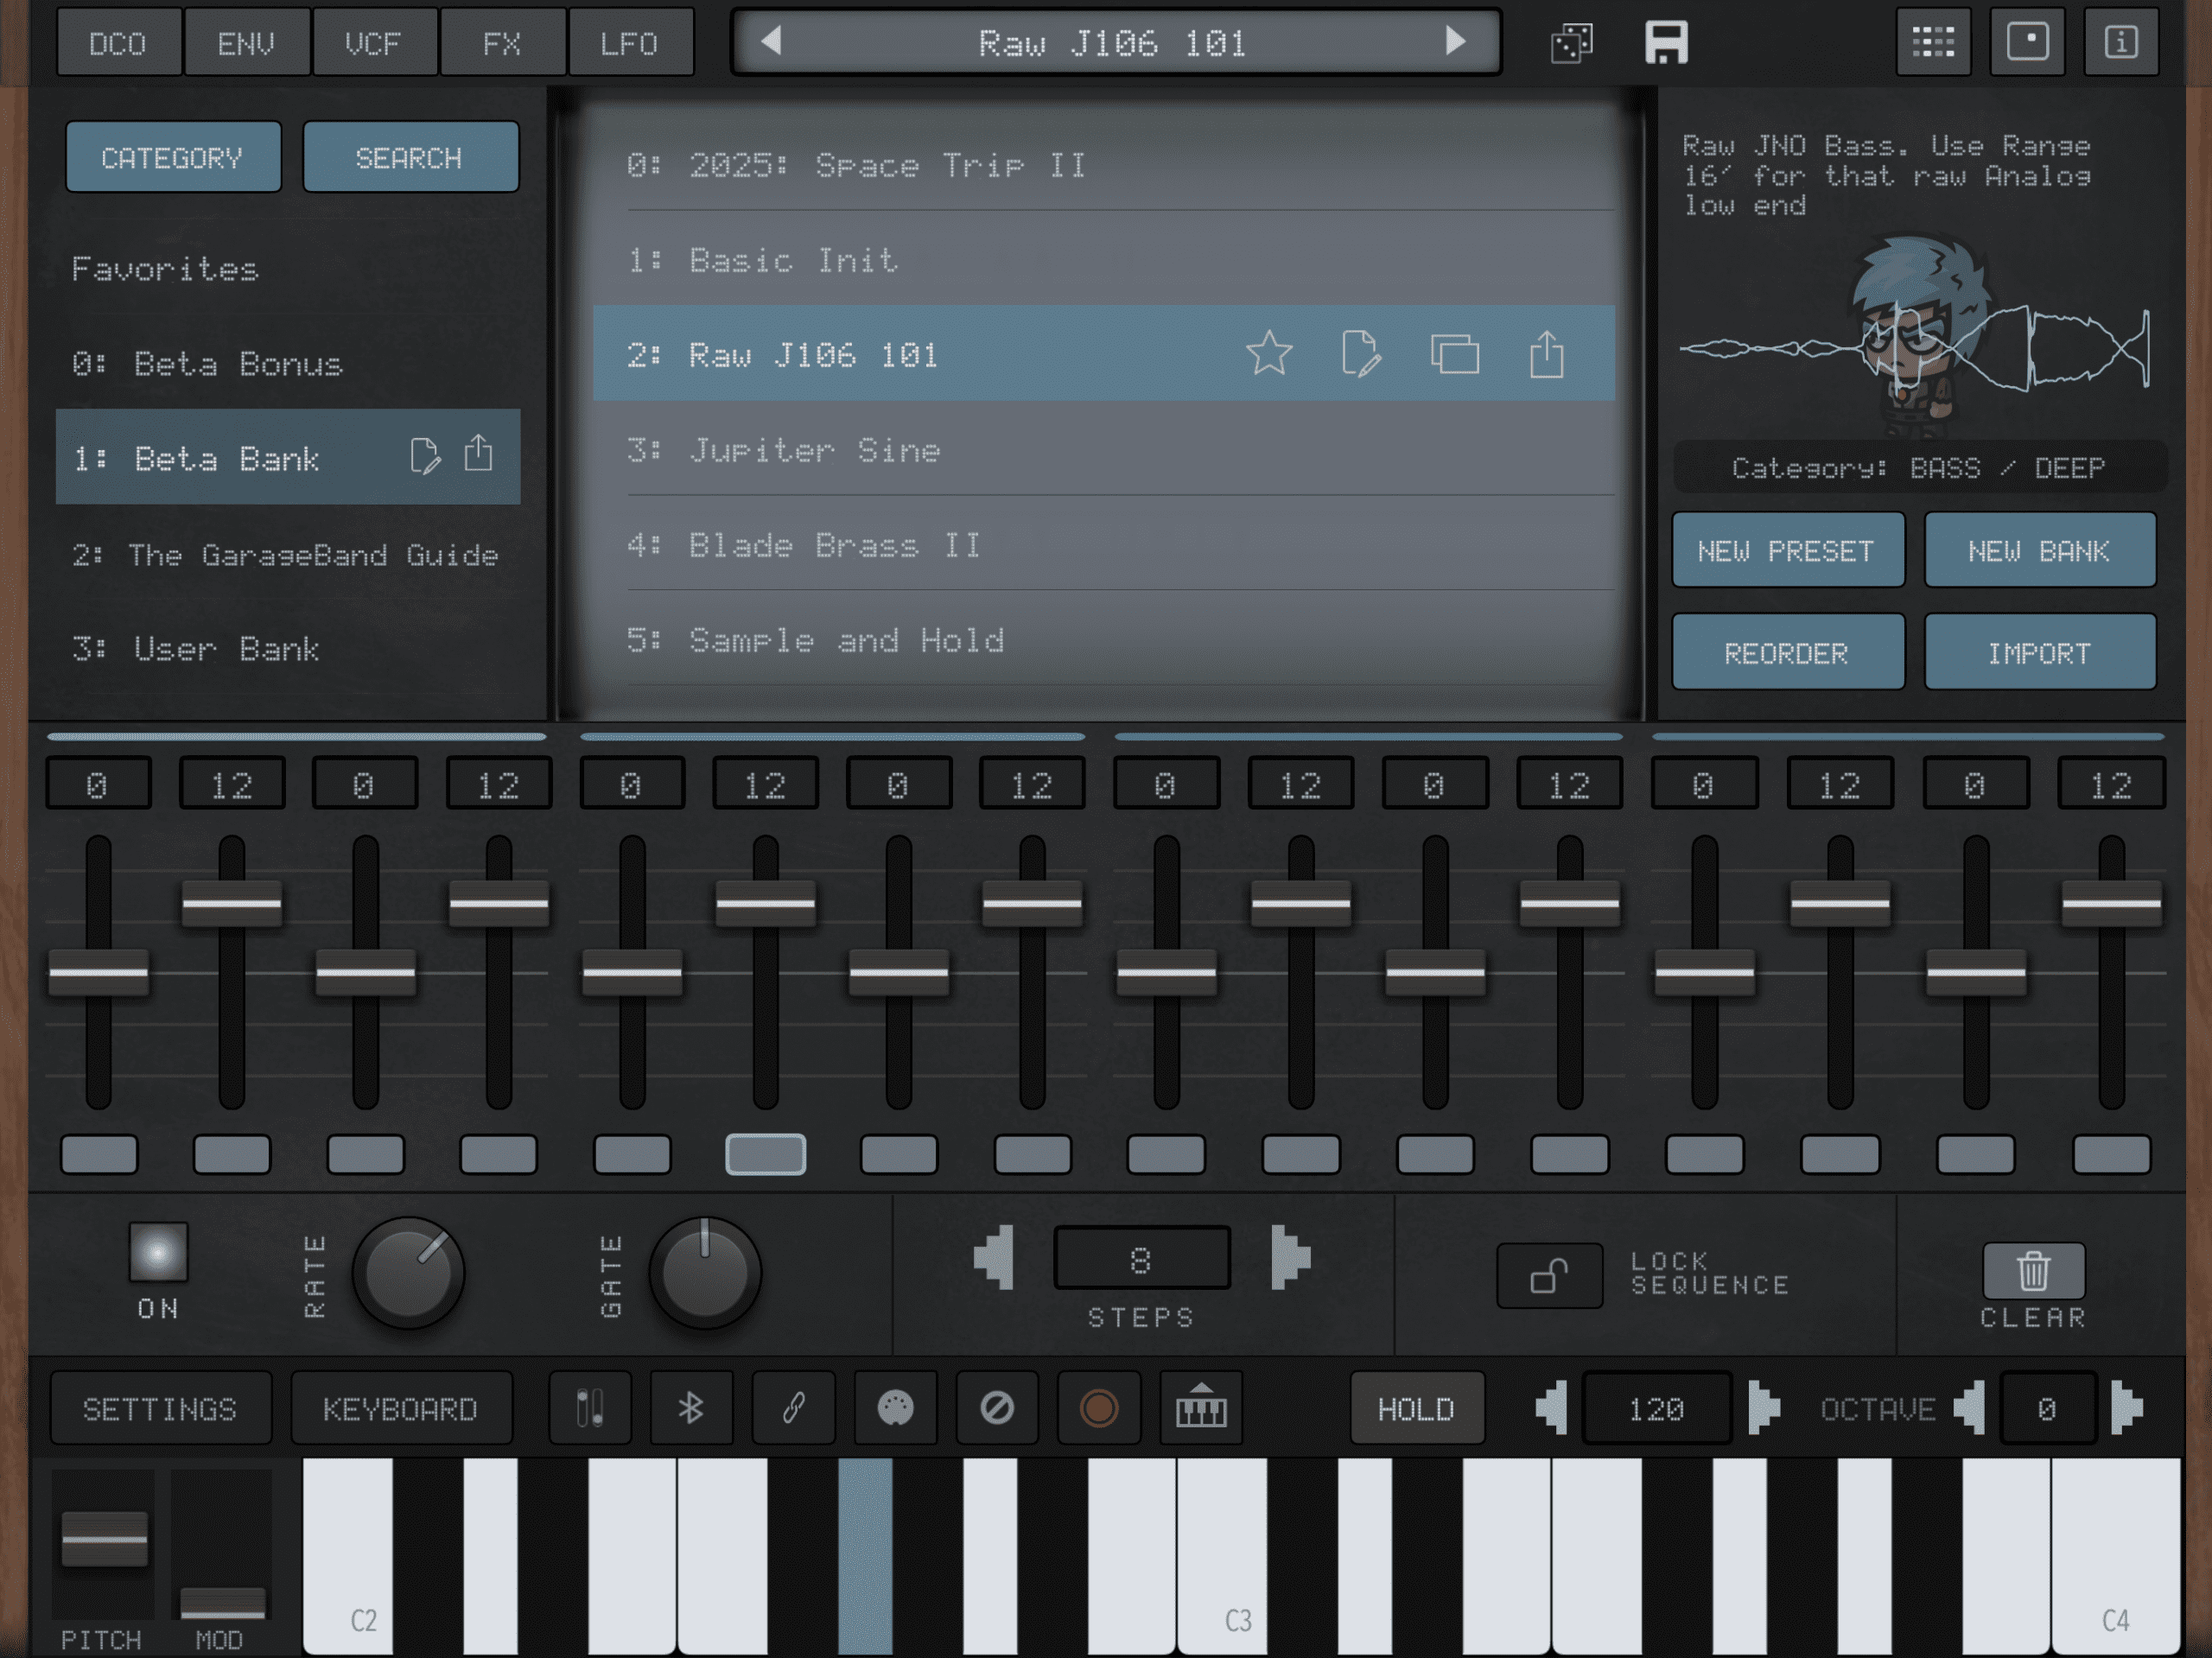Decrease the tempo from 120

pos(1551,1408)
